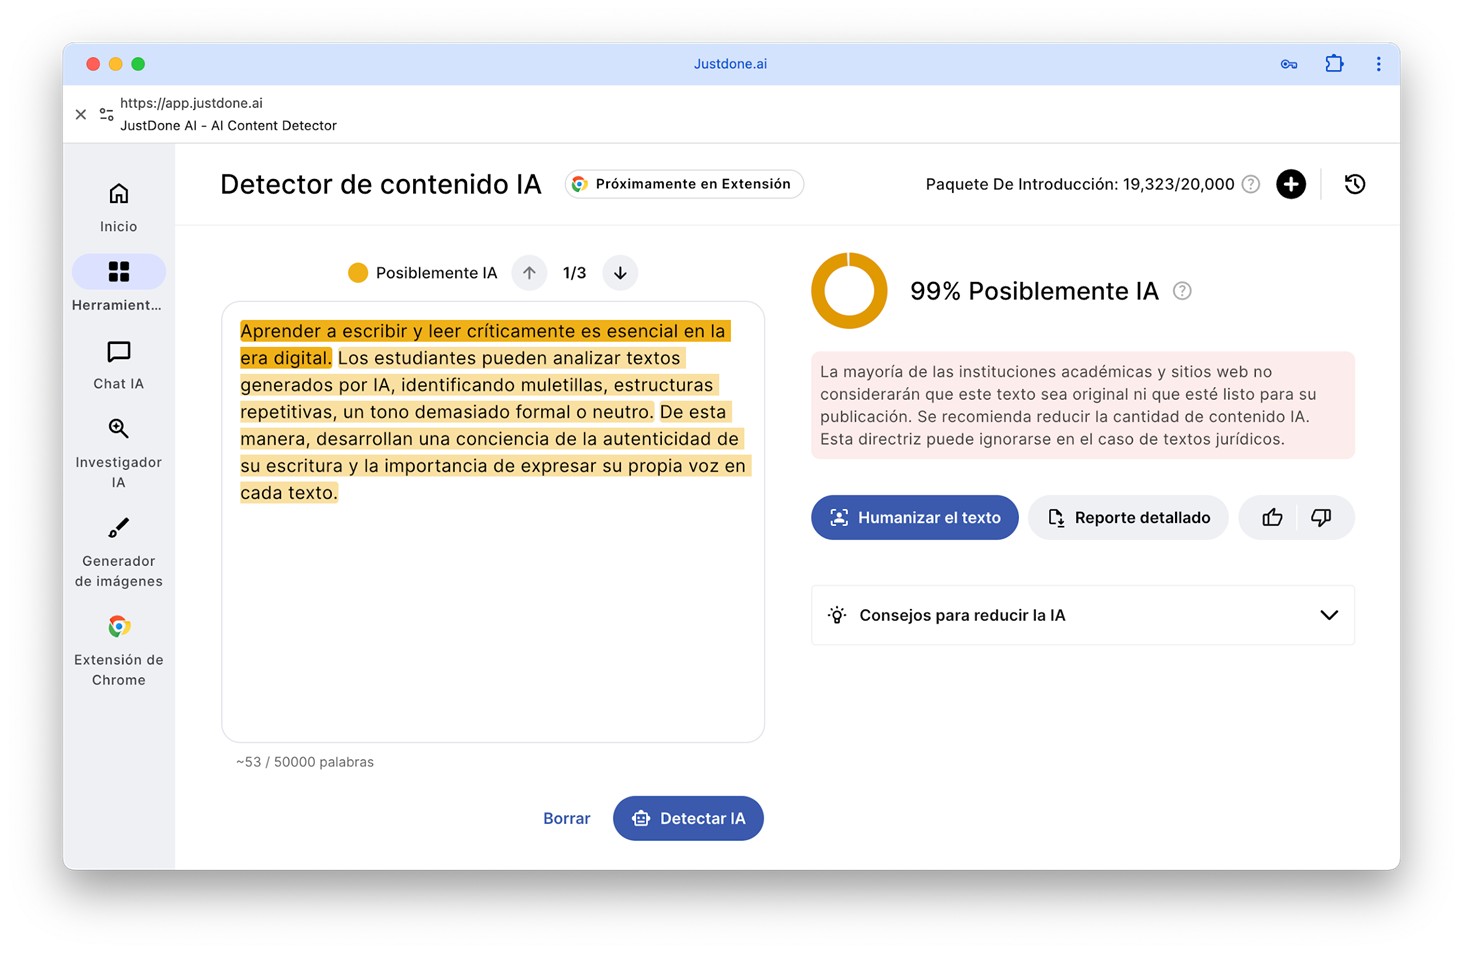Image resolution: width=1463 pixels, height=953 pixels.
Task: Select the Herramientas tools icon
Action: (118, 271)
